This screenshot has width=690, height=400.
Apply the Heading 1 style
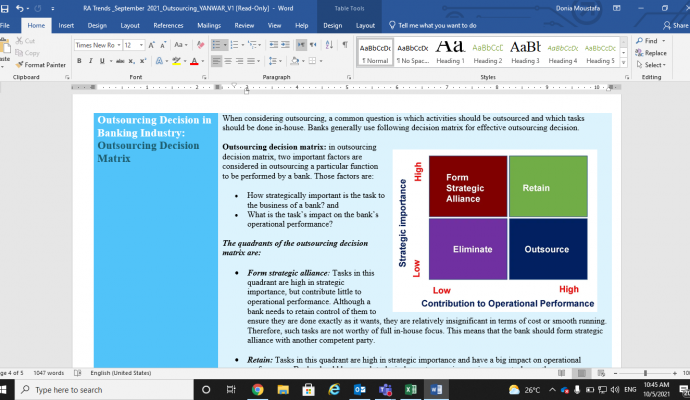(450, 51)
